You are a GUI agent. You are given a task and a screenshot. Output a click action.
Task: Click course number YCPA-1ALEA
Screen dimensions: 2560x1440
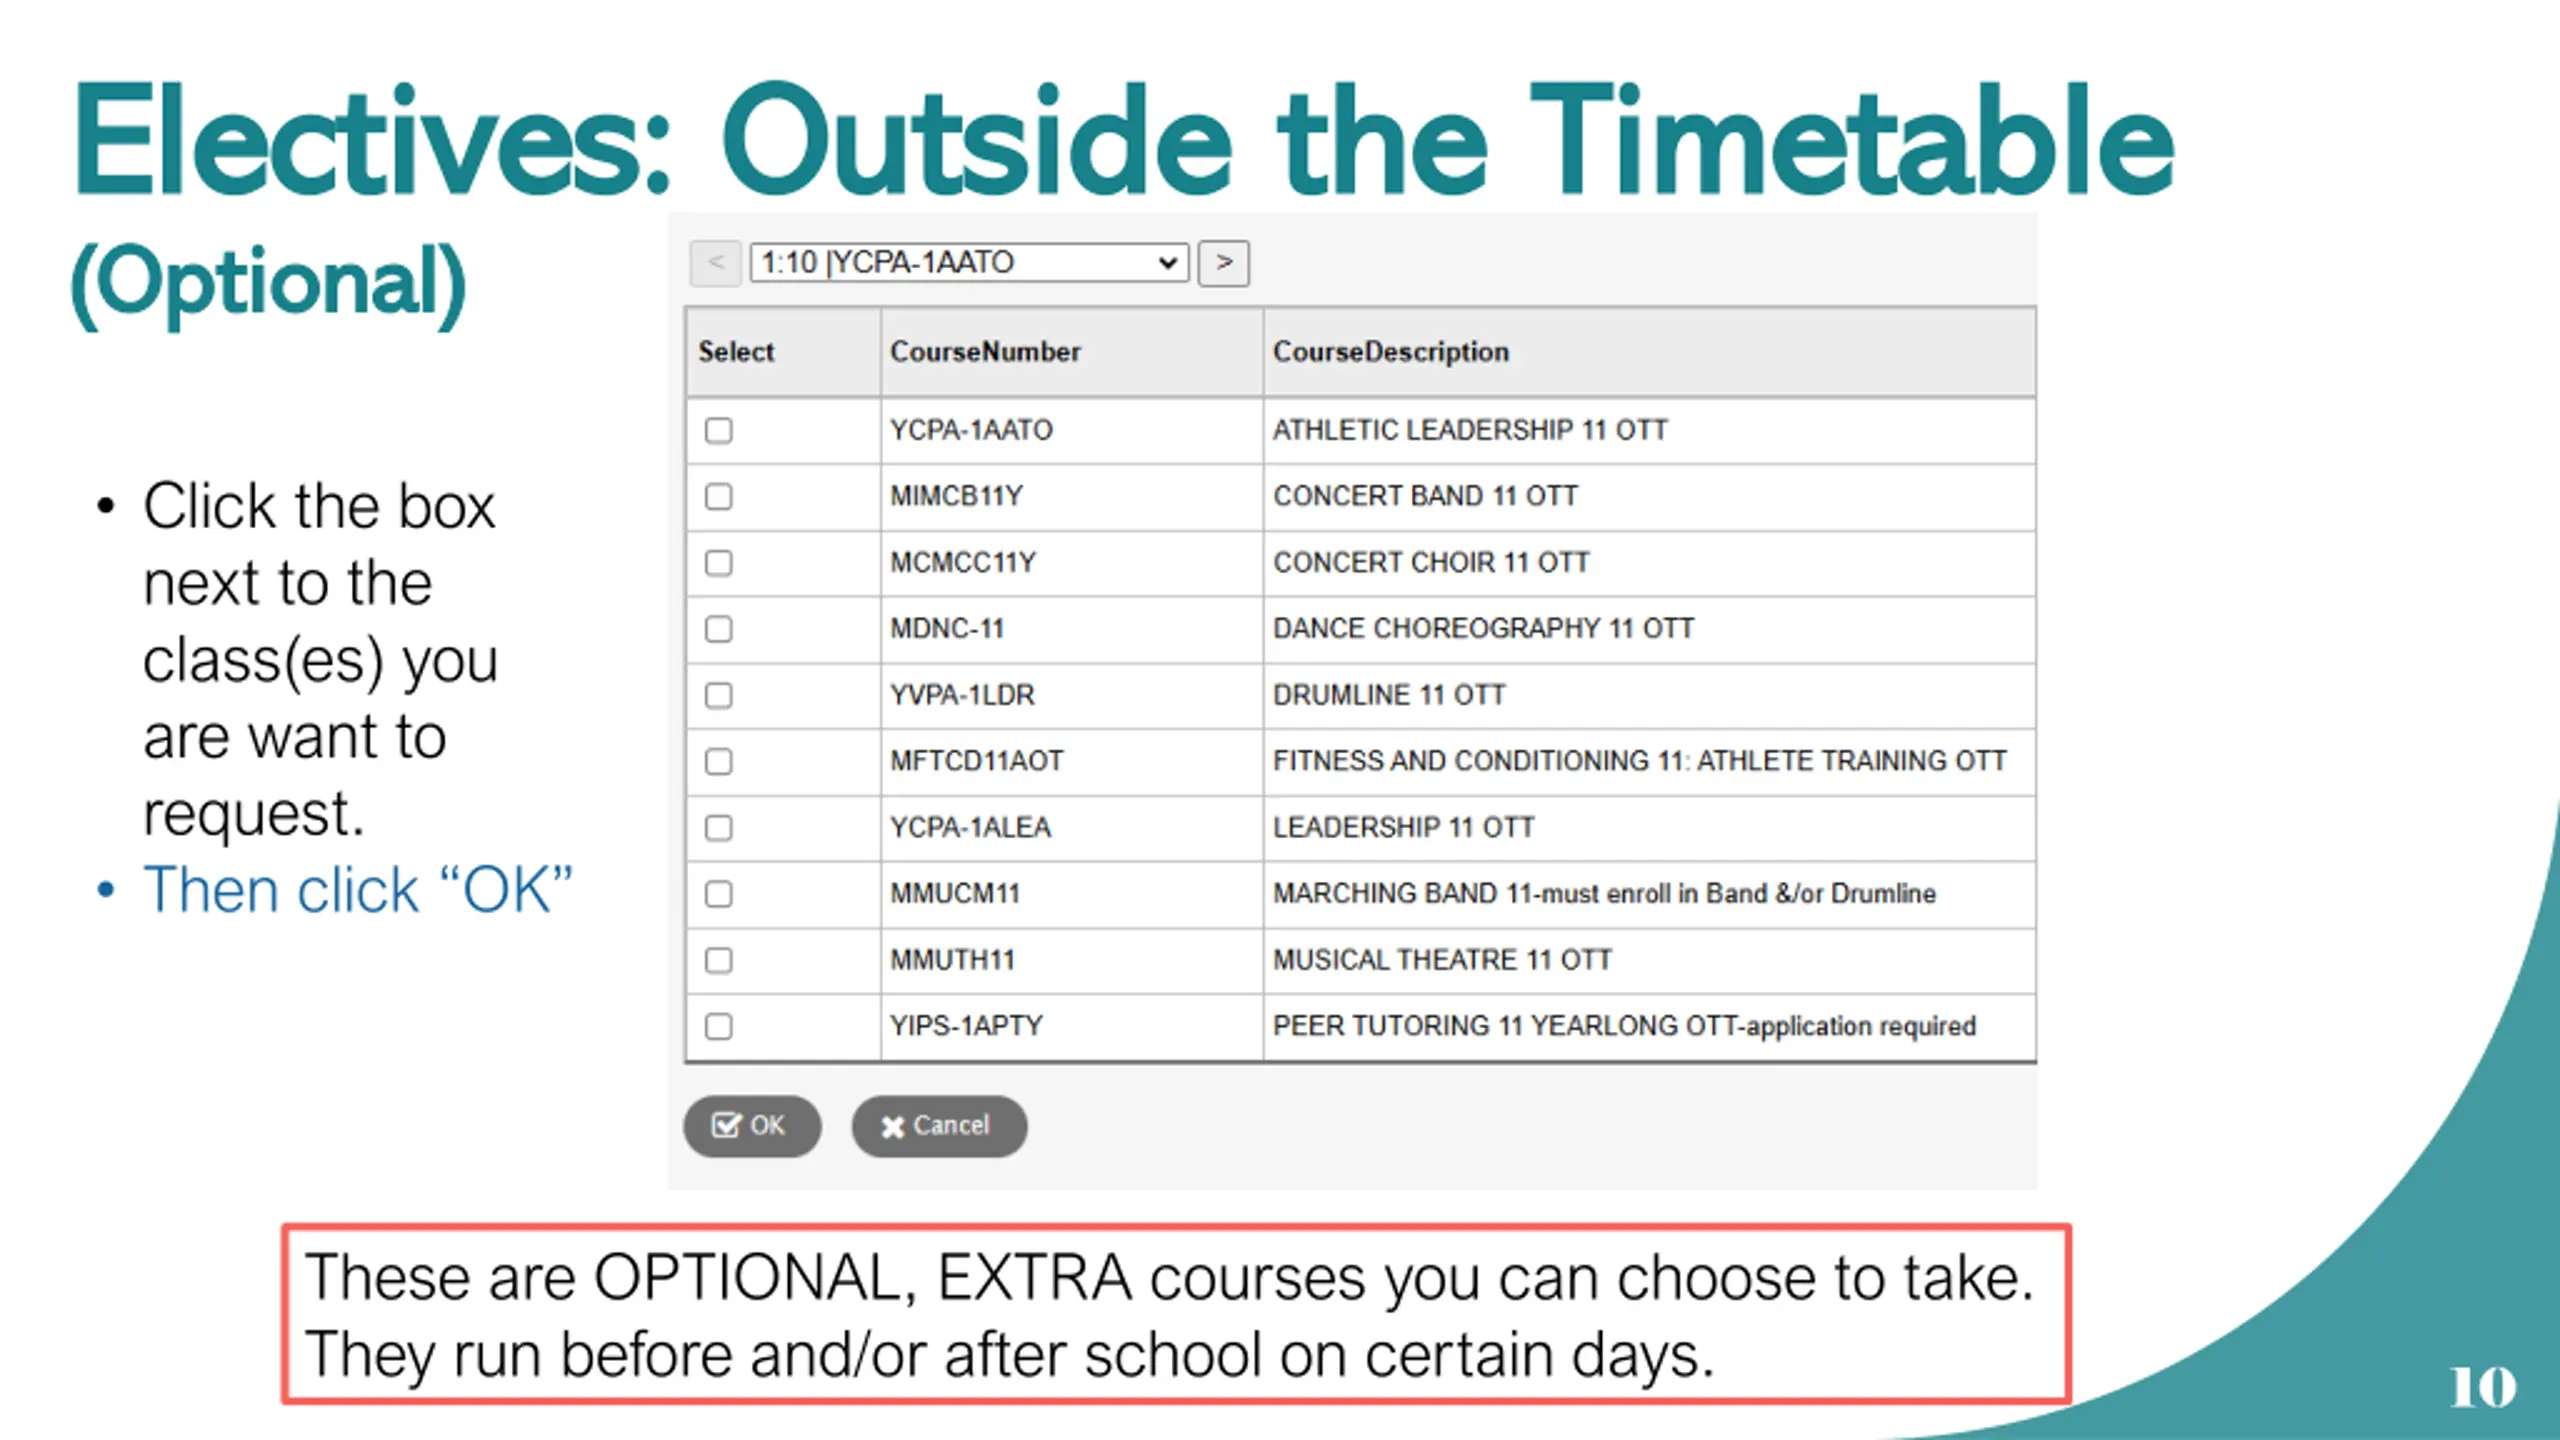[970, 828]
